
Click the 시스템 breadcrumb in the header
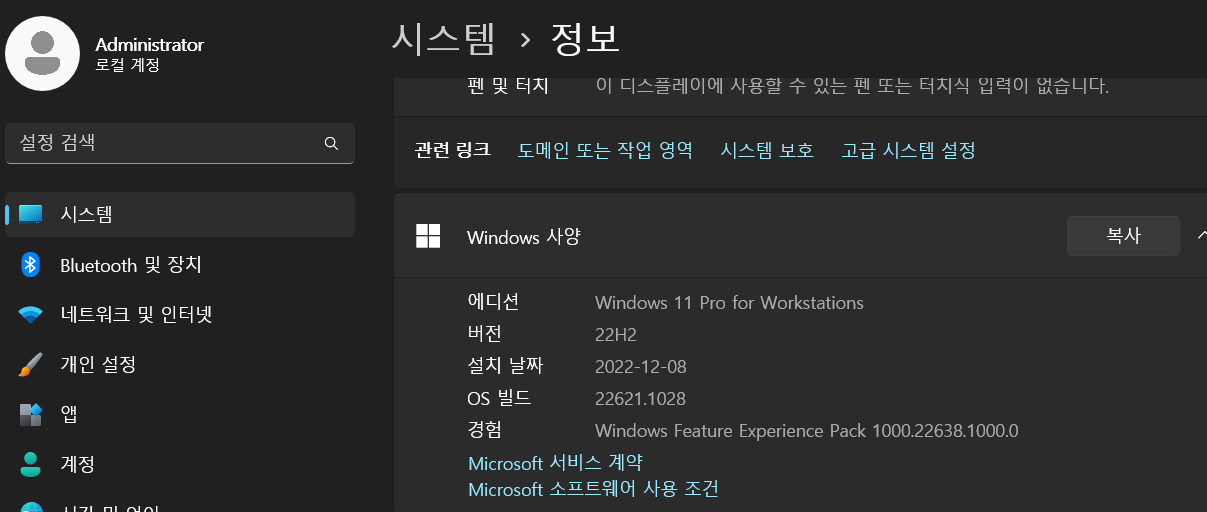[443, 39]
